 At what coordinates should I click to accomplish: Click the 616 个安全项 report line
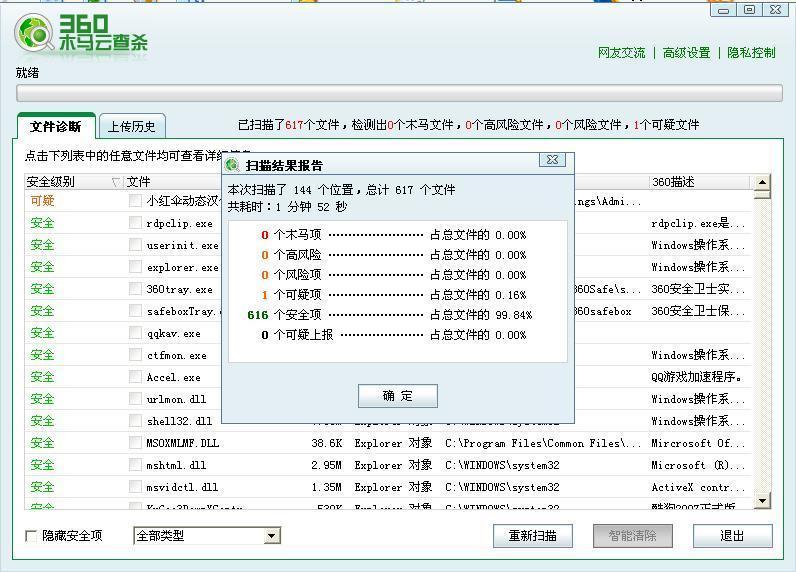[389, 315]
